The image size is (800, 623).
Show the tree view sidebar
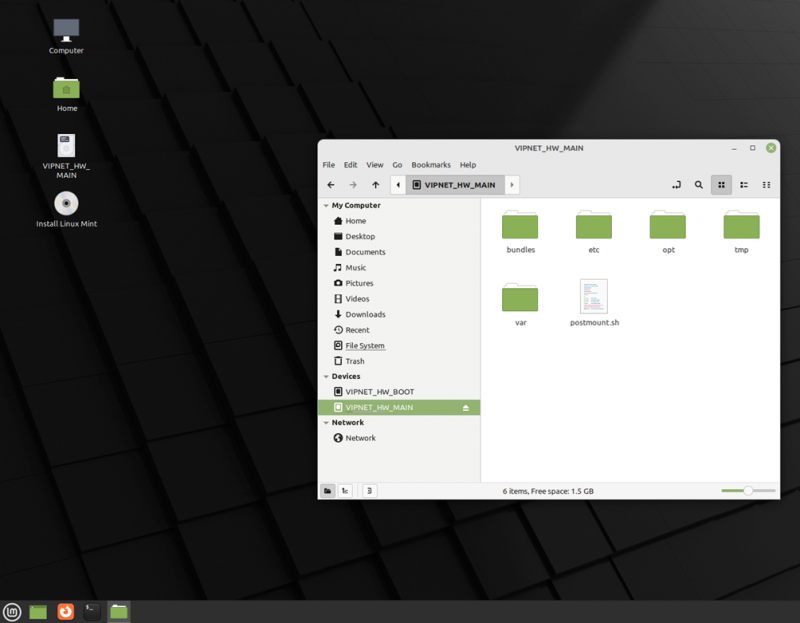pos(345,491)
